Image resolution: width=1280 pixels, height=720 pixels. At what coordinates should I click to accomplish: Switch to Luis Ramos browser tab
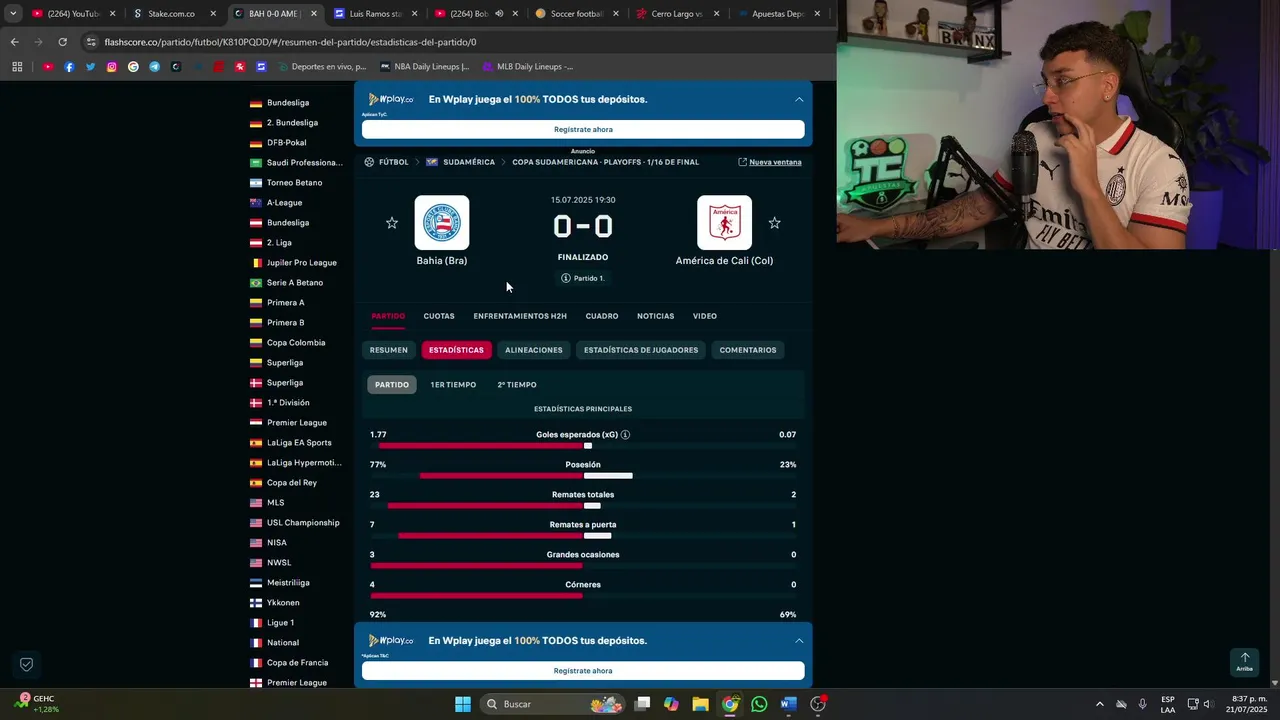pos(376,14)
